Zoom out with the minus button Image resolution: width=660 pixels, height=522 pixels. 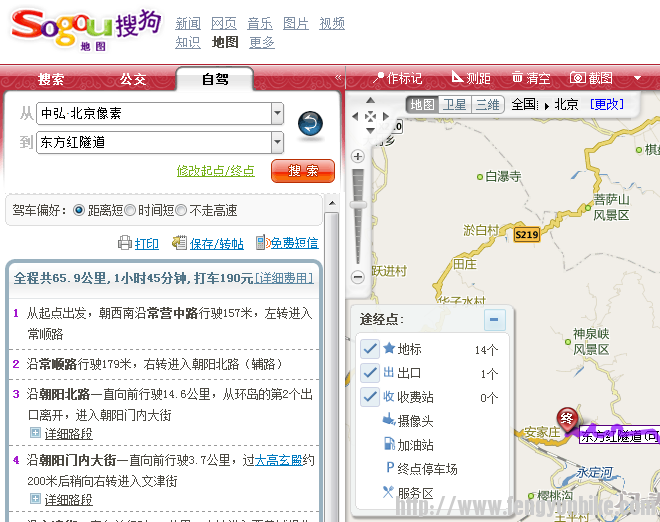pyautogui.click(x=358, y=277)
